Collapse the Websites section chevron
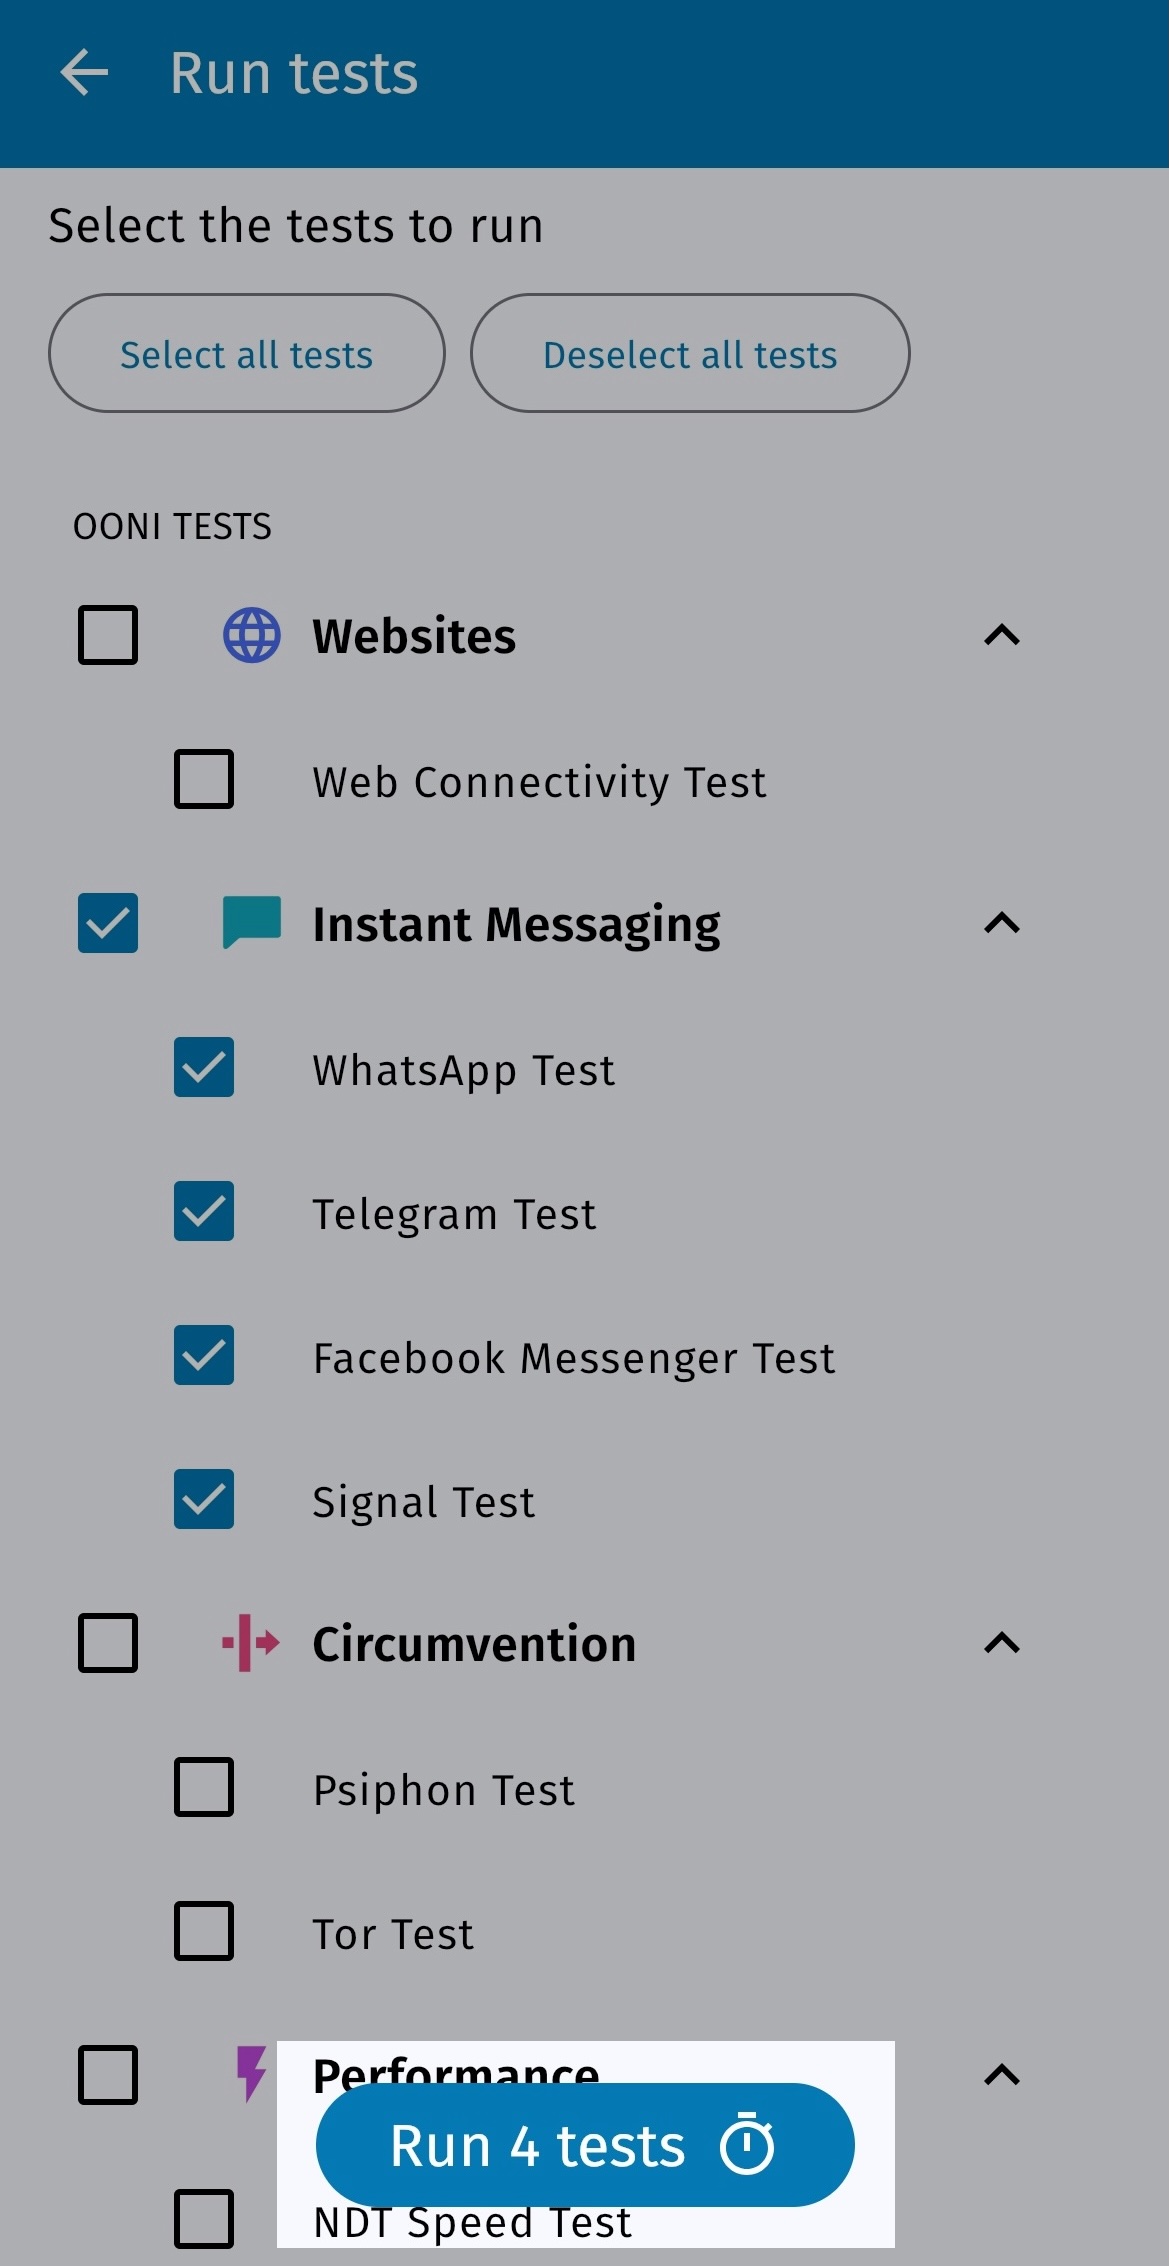This screenshot has height=2266, width=1169. [x=1002, y=635]
